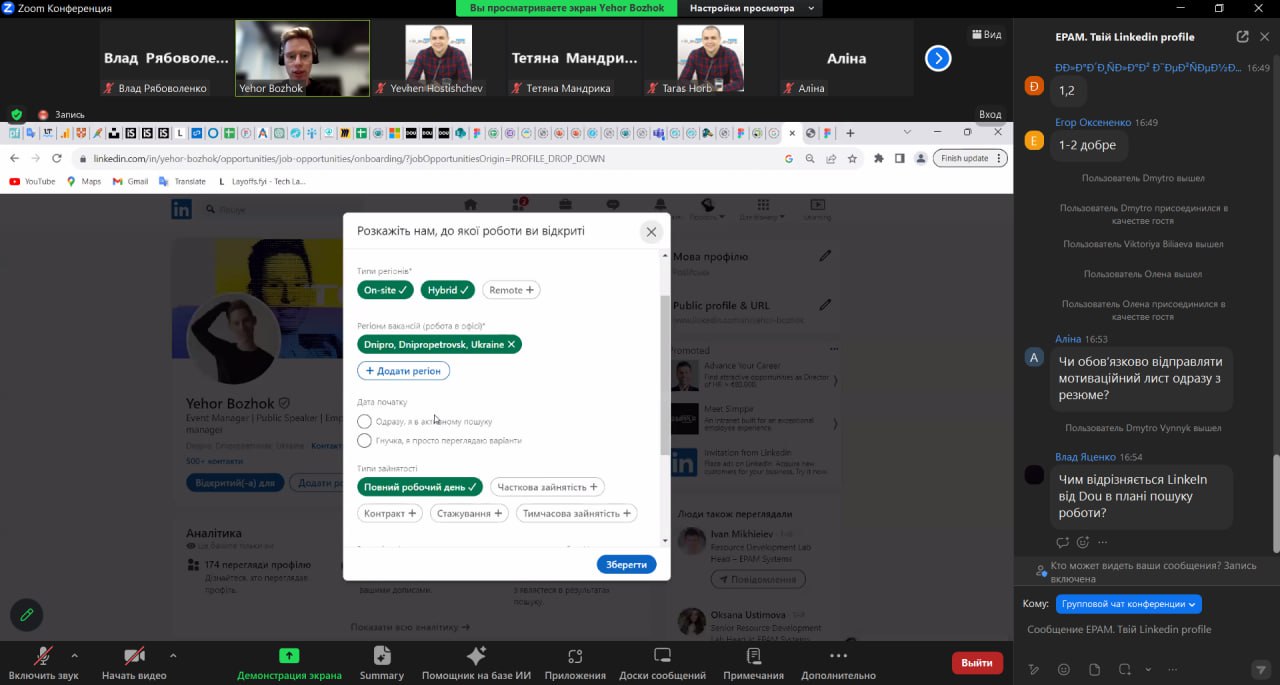The image size is (1280, 685).
Task: Click the Демонстрация экрана share screen icon
Action: click(289, 656)
